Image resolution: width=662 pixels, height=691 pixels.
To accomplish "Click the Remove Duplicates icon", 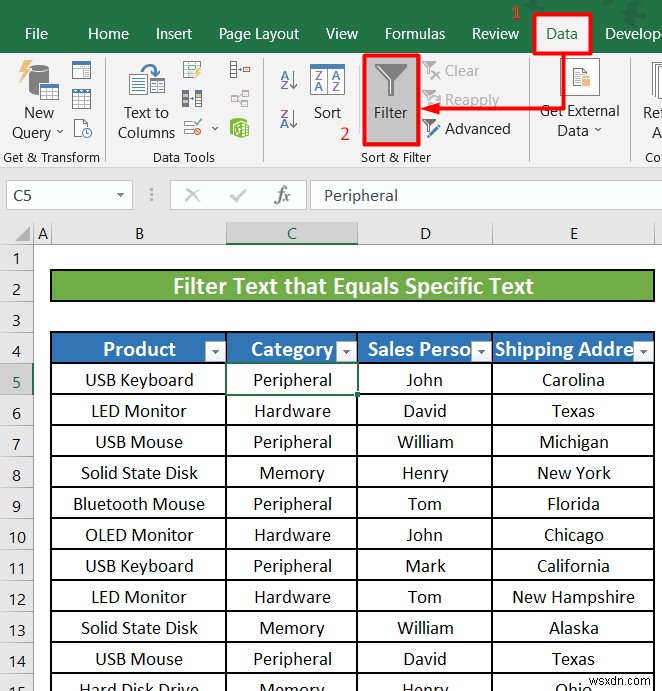I will 192,99.
